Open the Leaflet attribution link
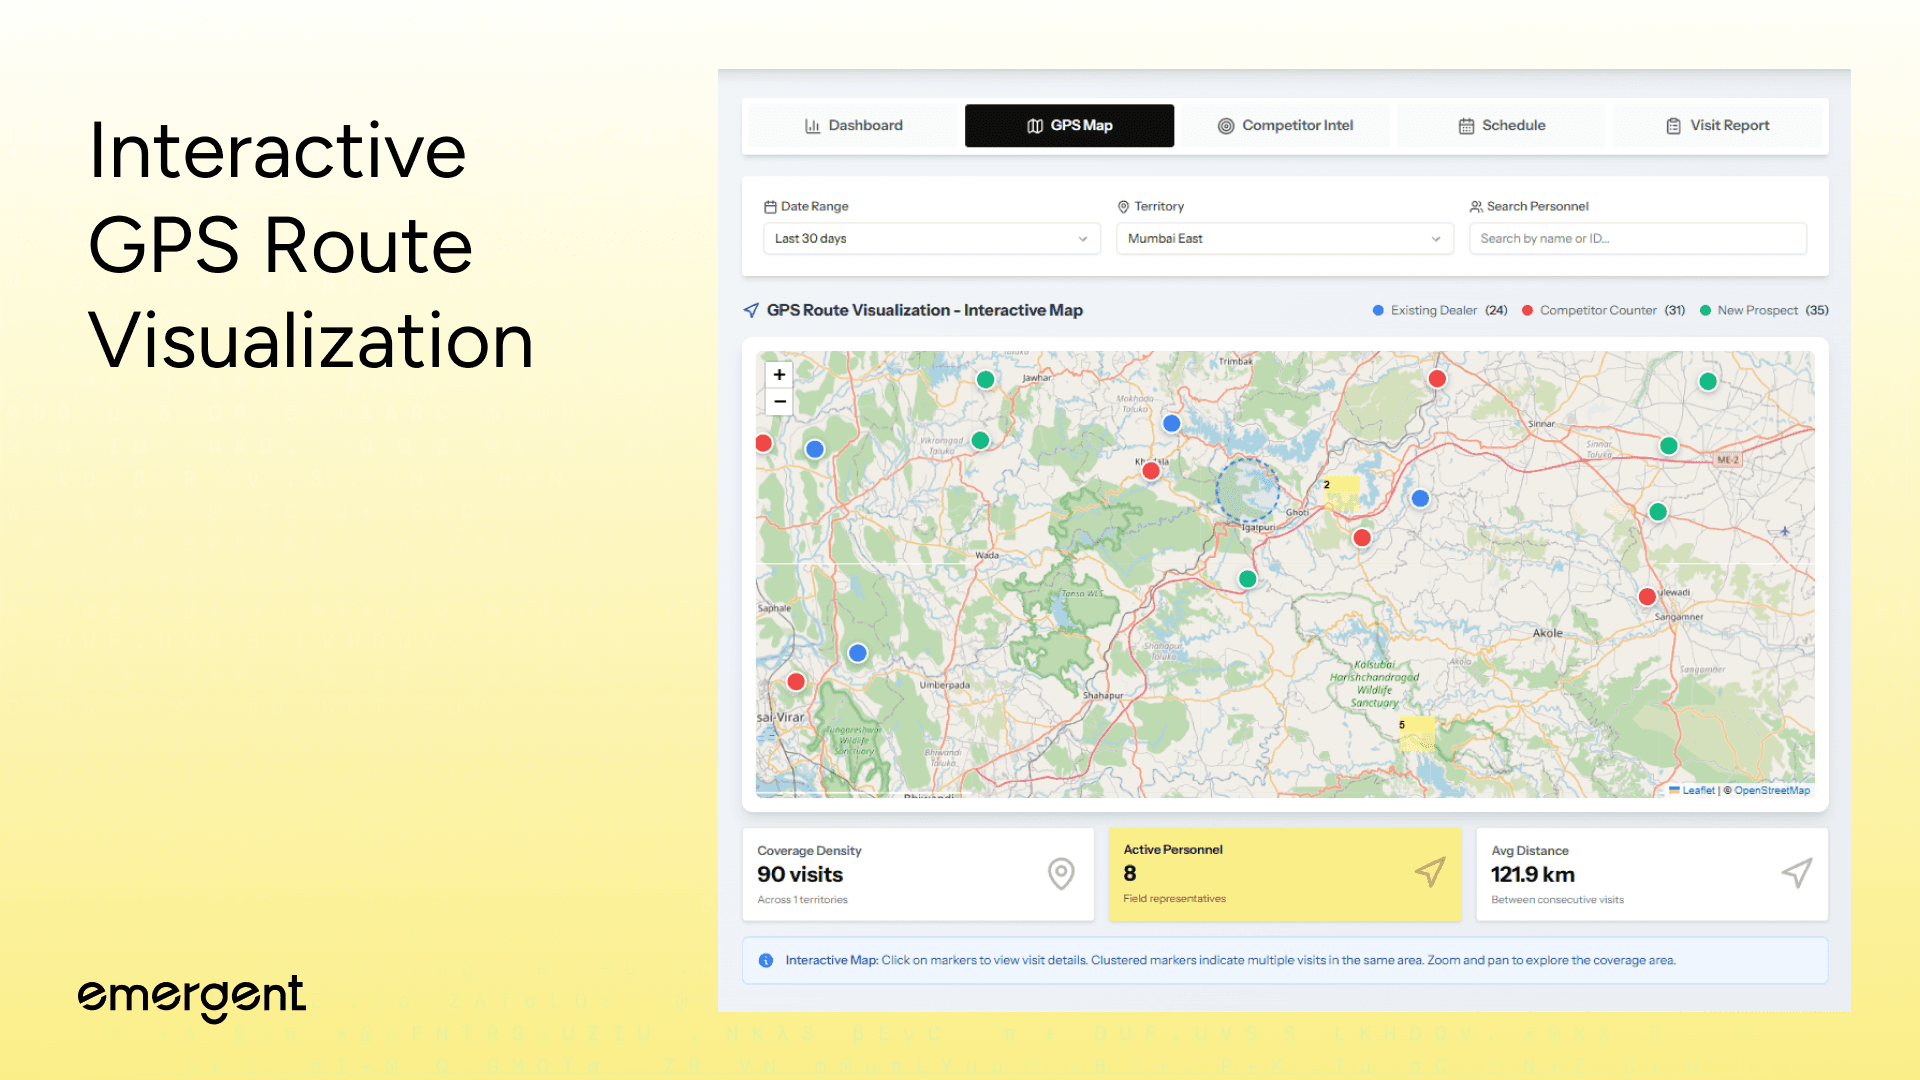The width and height of the screenshot is (1920, 1080). coord(1697,790)
